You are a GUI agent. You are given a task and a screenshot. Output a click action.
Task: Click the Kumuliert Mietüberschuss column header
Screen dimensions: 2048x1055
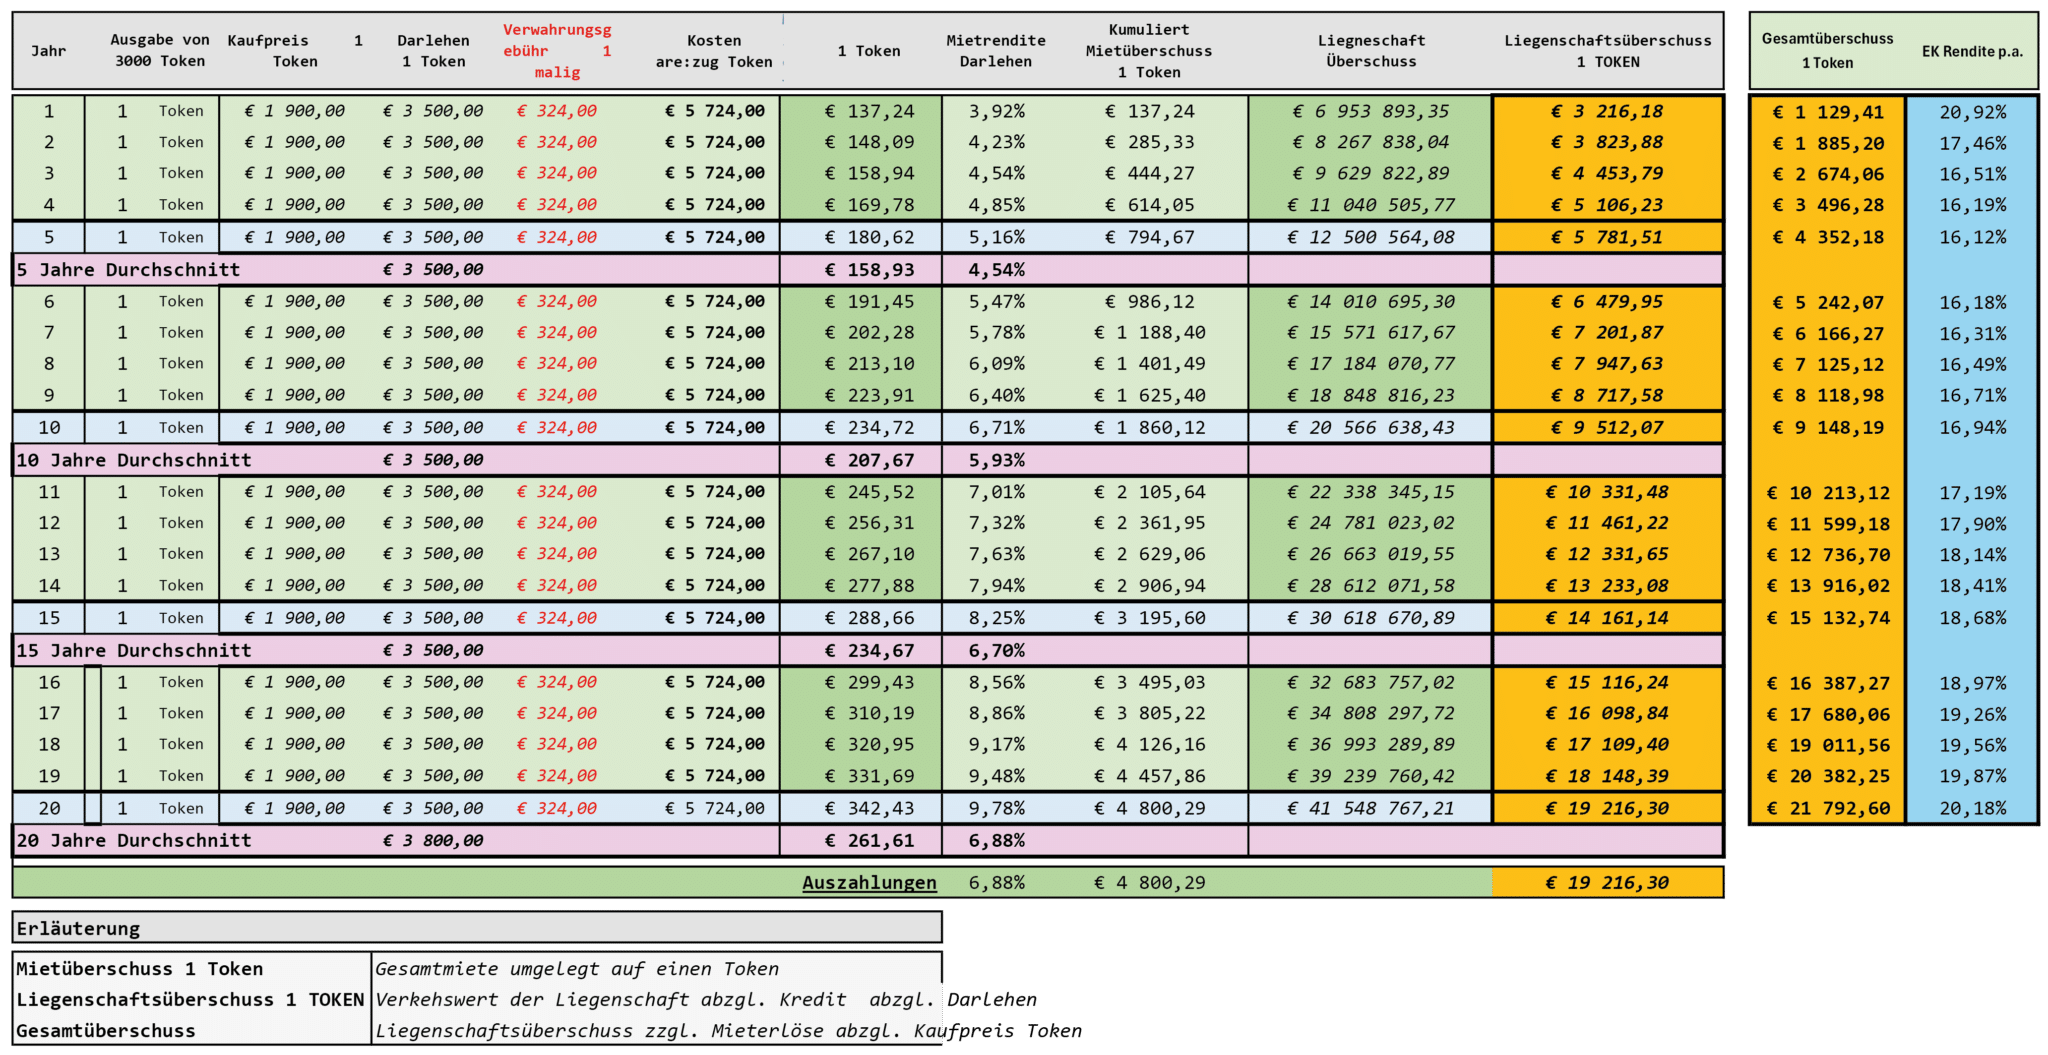tap(1148, 51)
